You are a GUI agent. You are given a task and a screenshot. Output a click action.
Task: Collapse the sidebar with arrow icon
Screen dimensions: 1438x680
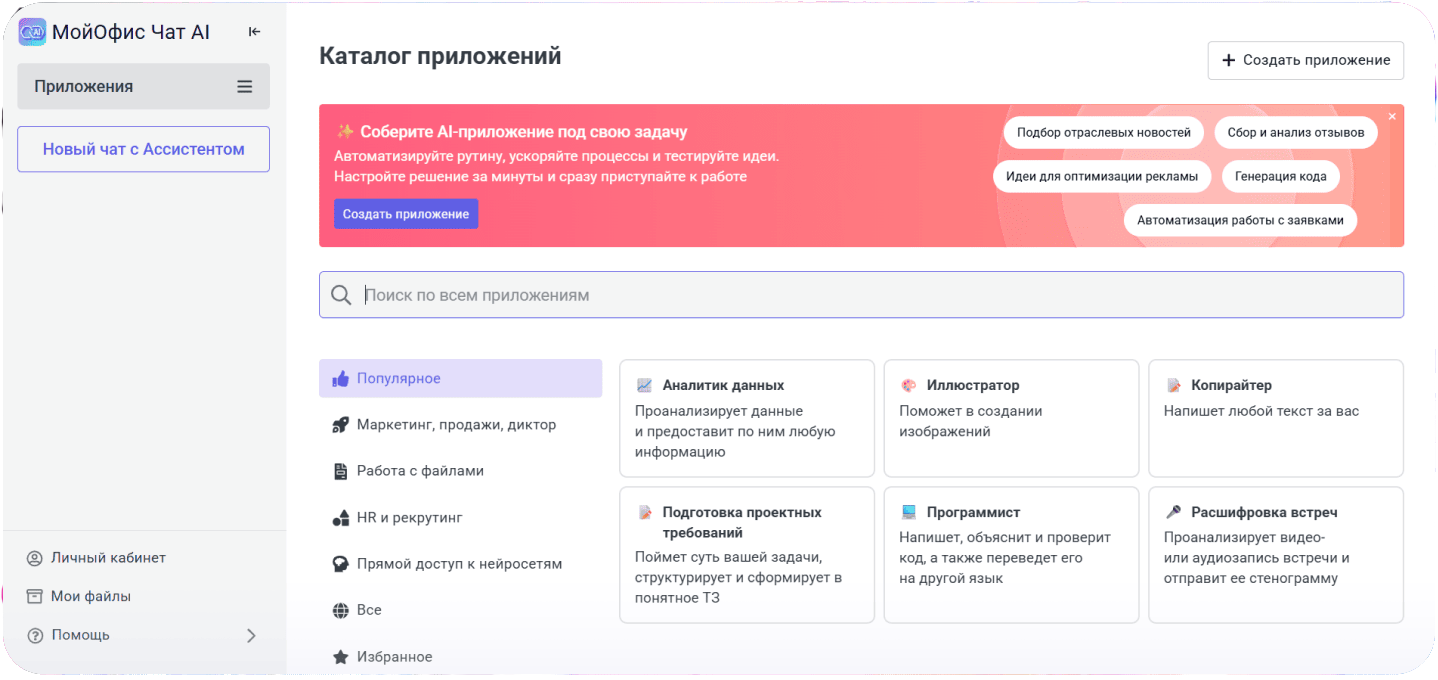click(x=254, y=32)
